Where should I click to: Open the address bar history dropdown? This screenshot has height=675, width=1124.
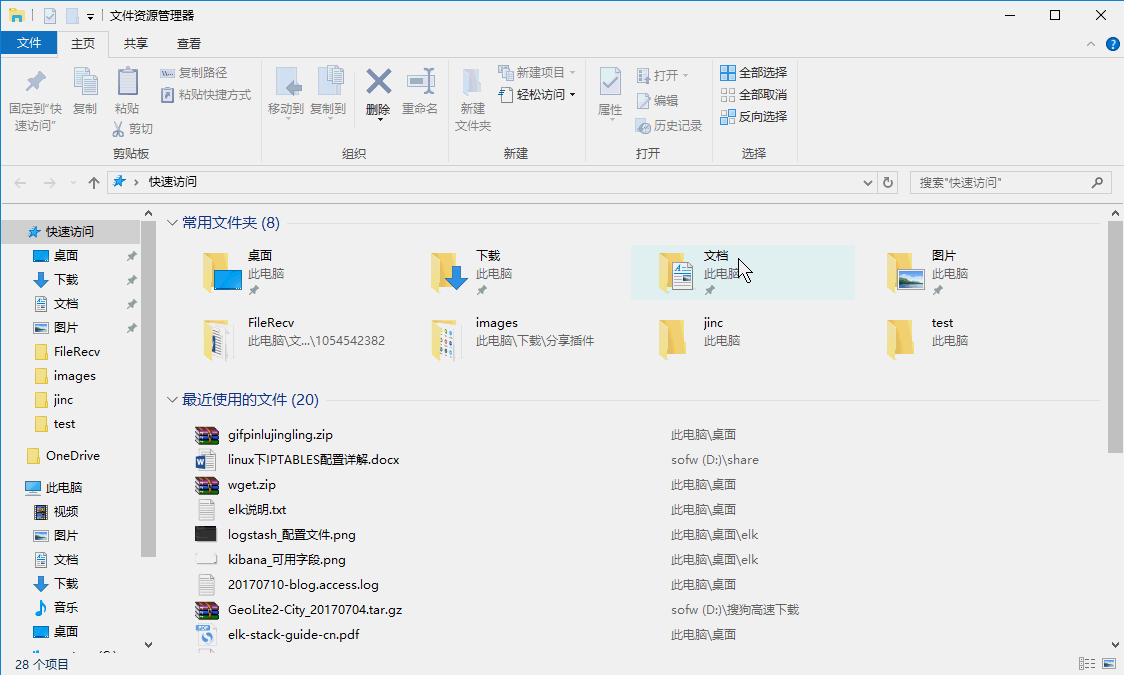coord(868,183)
